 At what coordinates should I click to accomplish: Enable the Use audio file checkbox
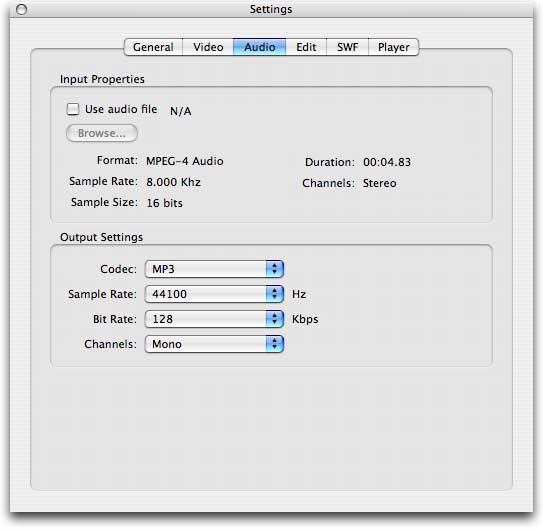(x=73, y=109)
